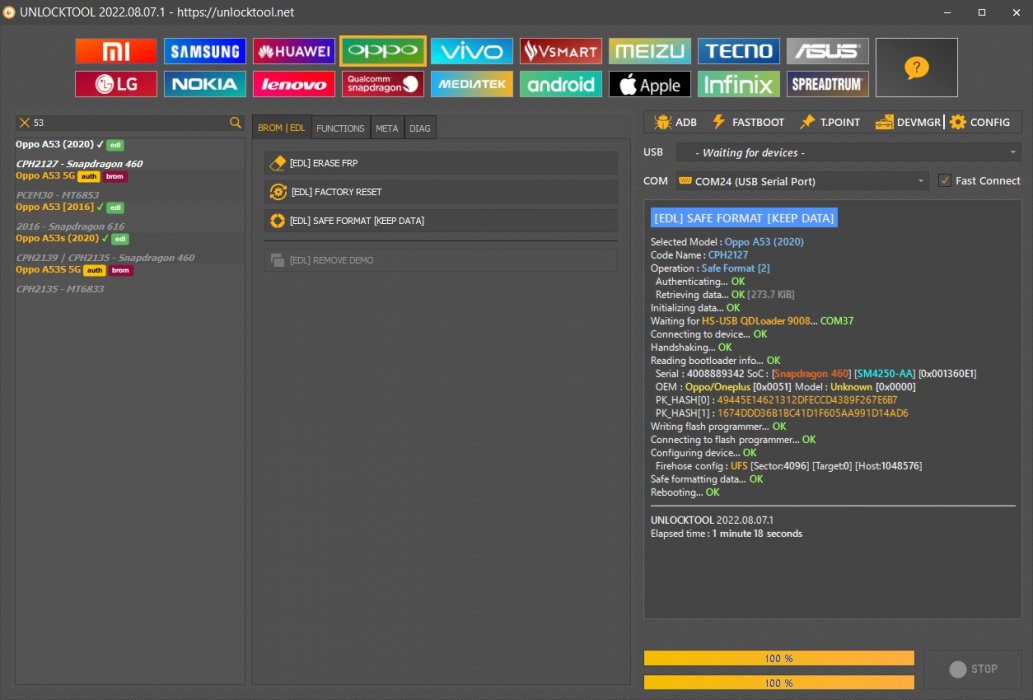The height and width of the screenshot is (700, 1033).
Task: Open the CONFIG settings
Action: coord(980,122)
